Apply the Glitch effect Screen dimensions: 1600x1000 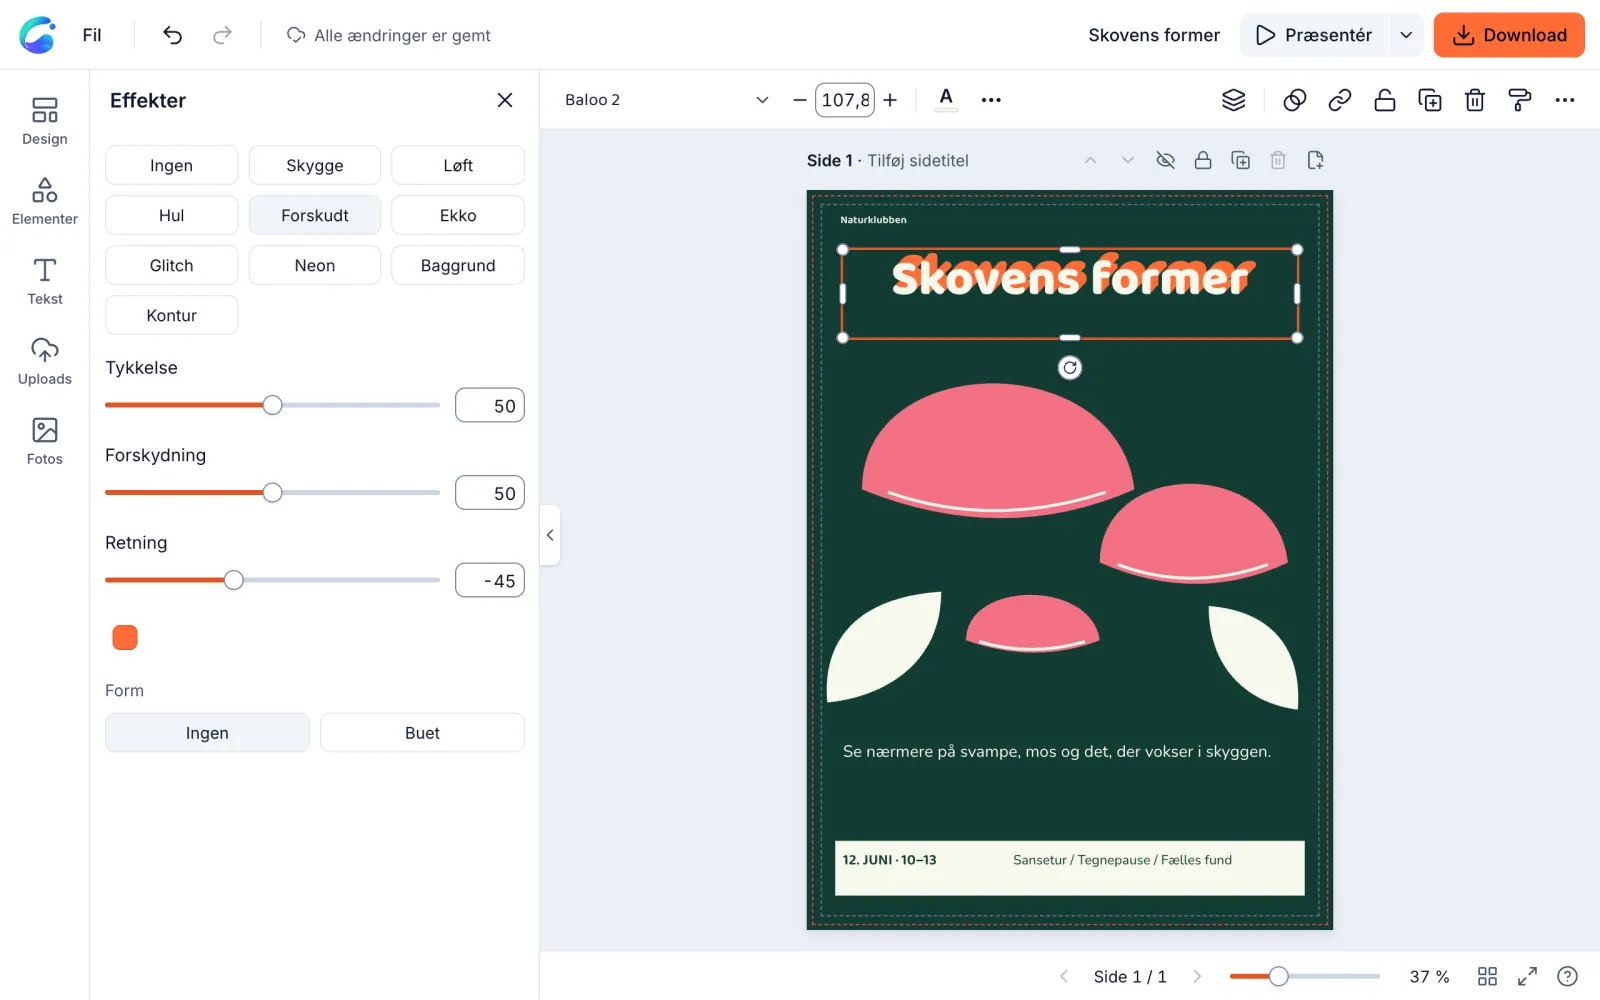[x=172, y=265]
